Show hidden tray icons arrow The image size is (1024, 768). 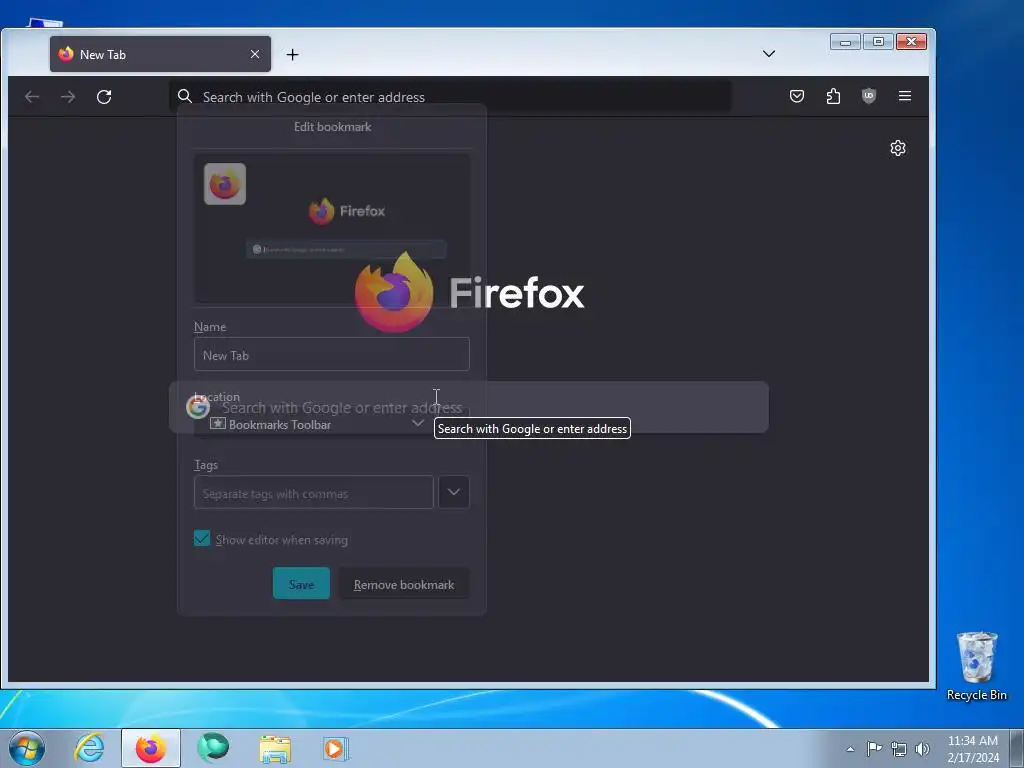tap(850, 750)
